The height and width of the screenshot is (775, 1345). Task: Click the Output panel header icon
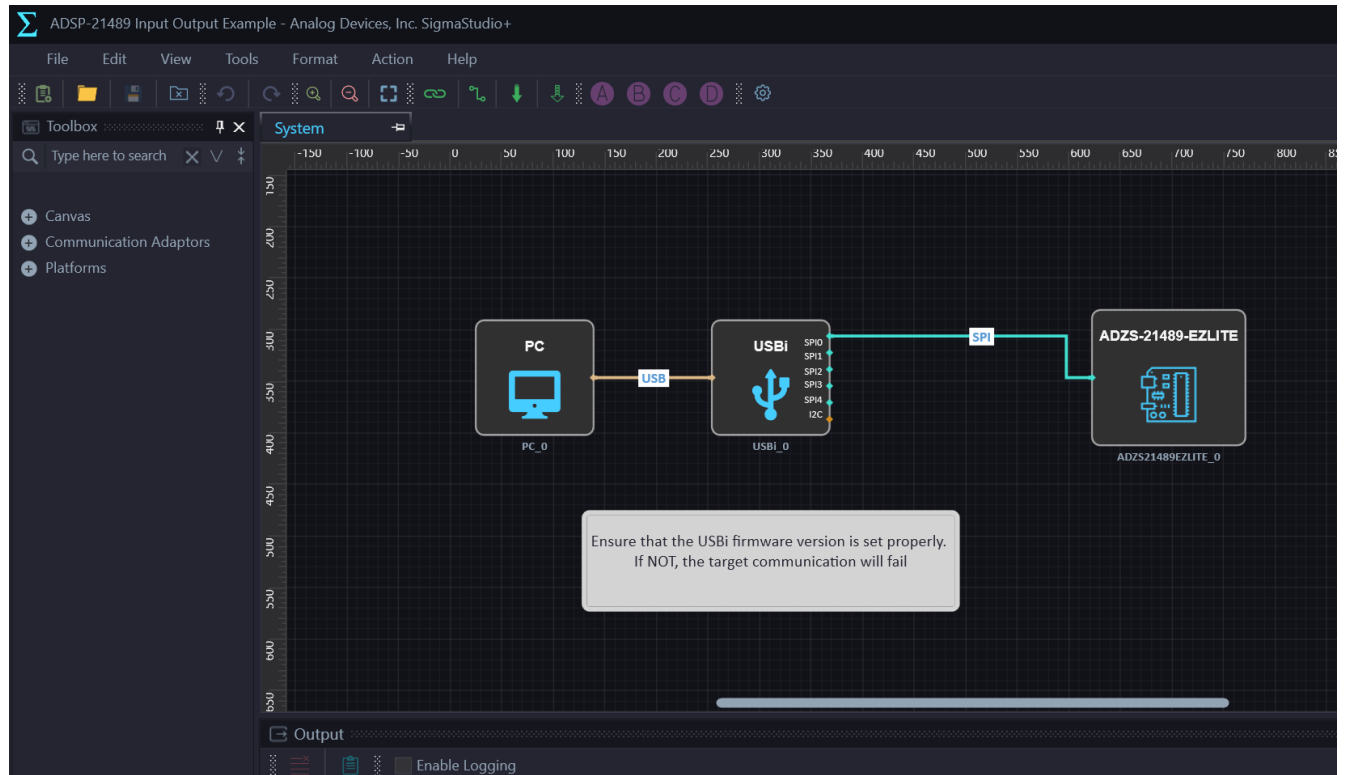coord(279,735)
